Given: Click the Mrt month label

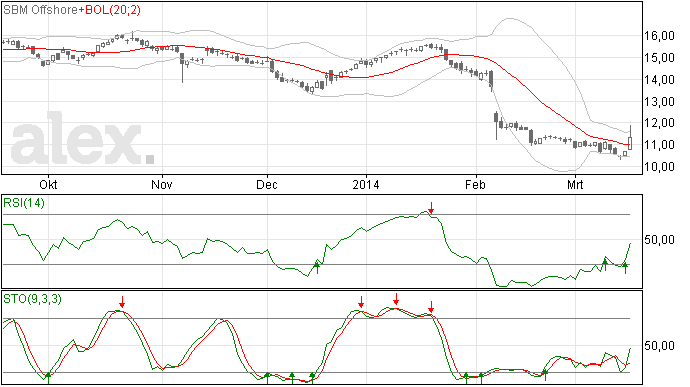Looking at the screenshot, I should click(x=575, y=184).
